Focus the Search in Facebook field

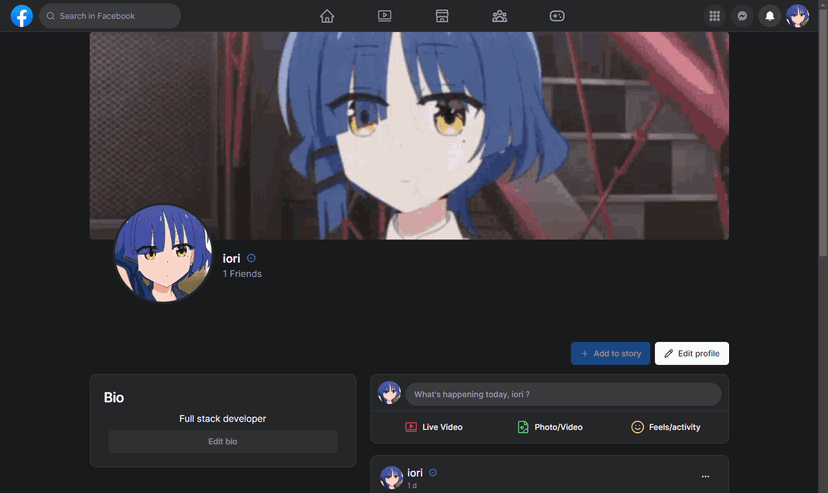tap(110, 16)
